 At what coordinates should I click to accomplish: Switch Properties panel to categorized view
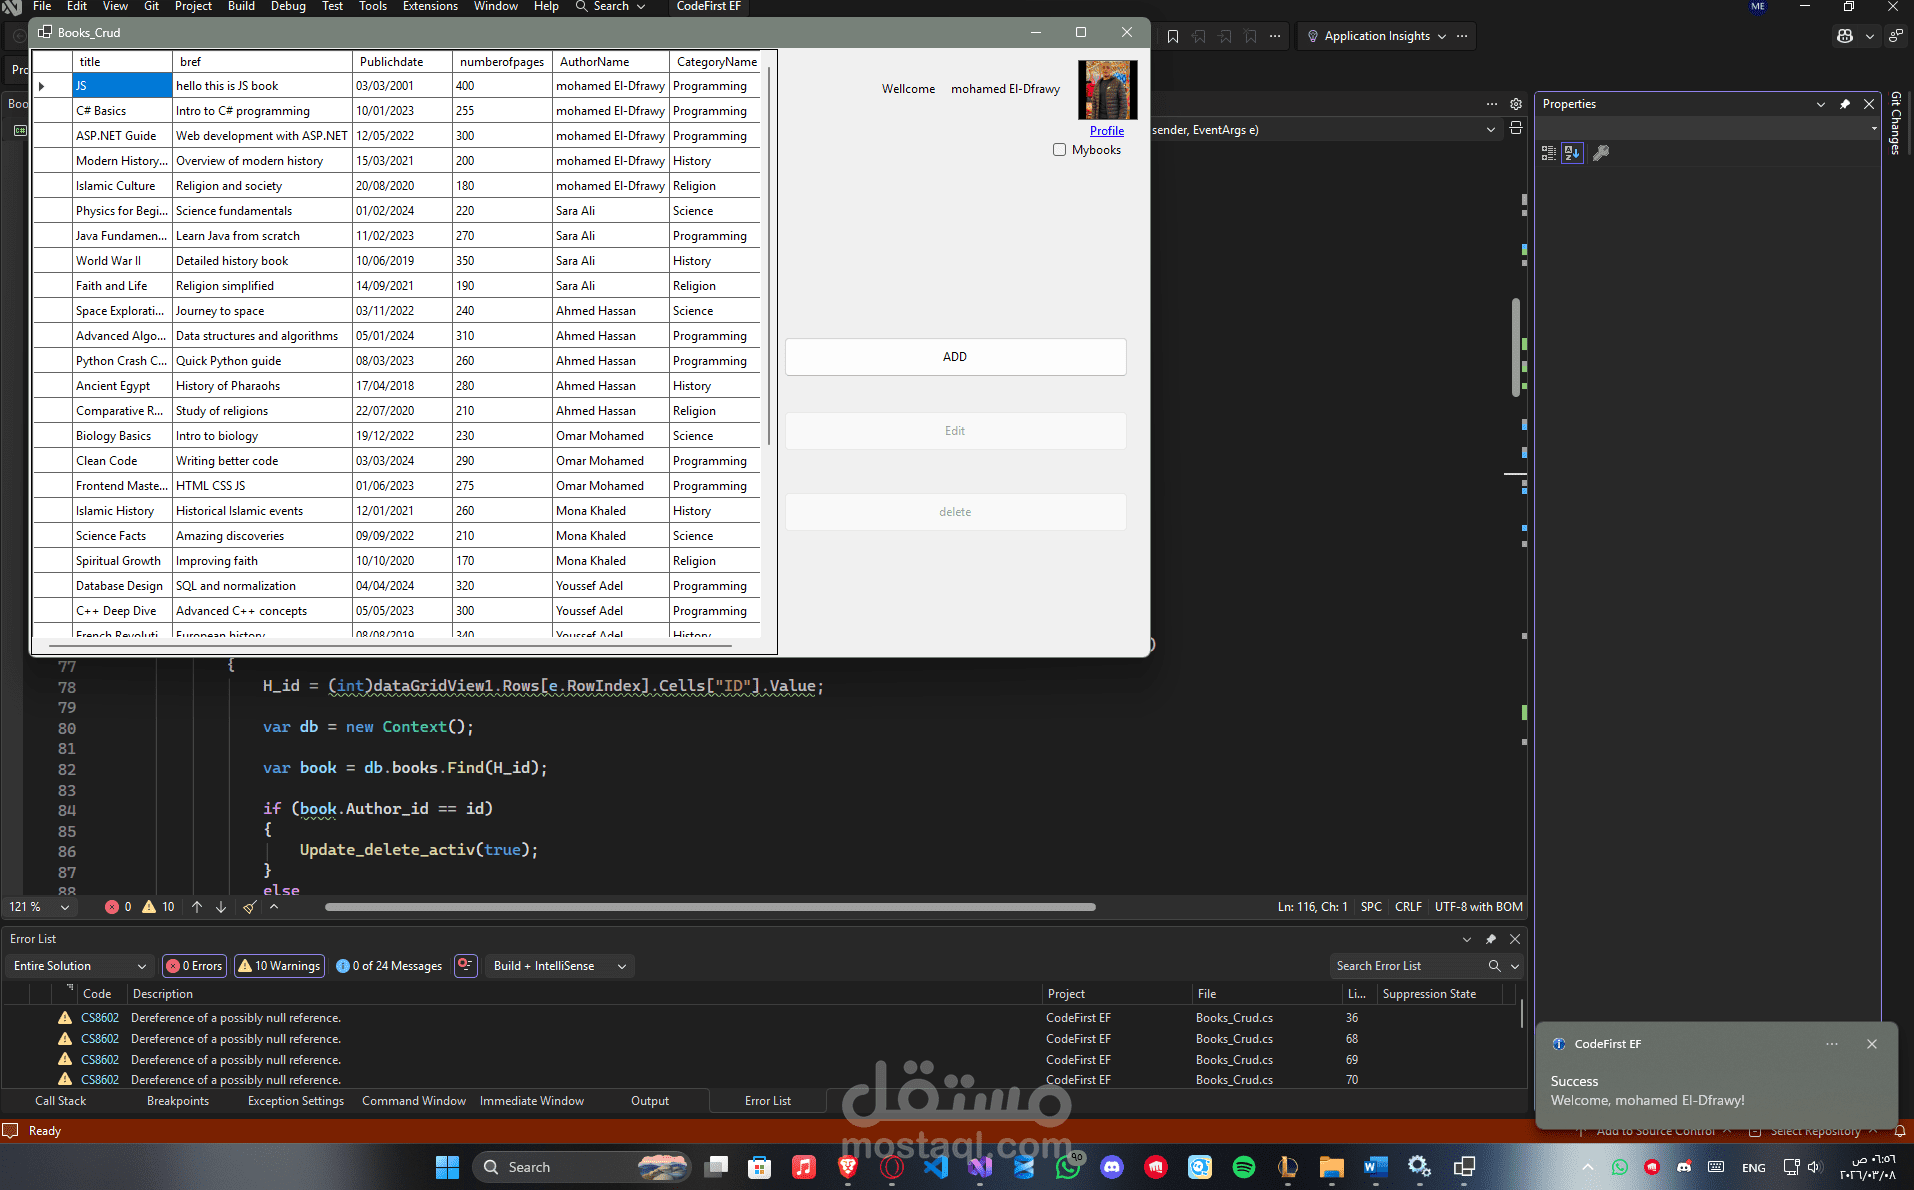pos(1549,153)
